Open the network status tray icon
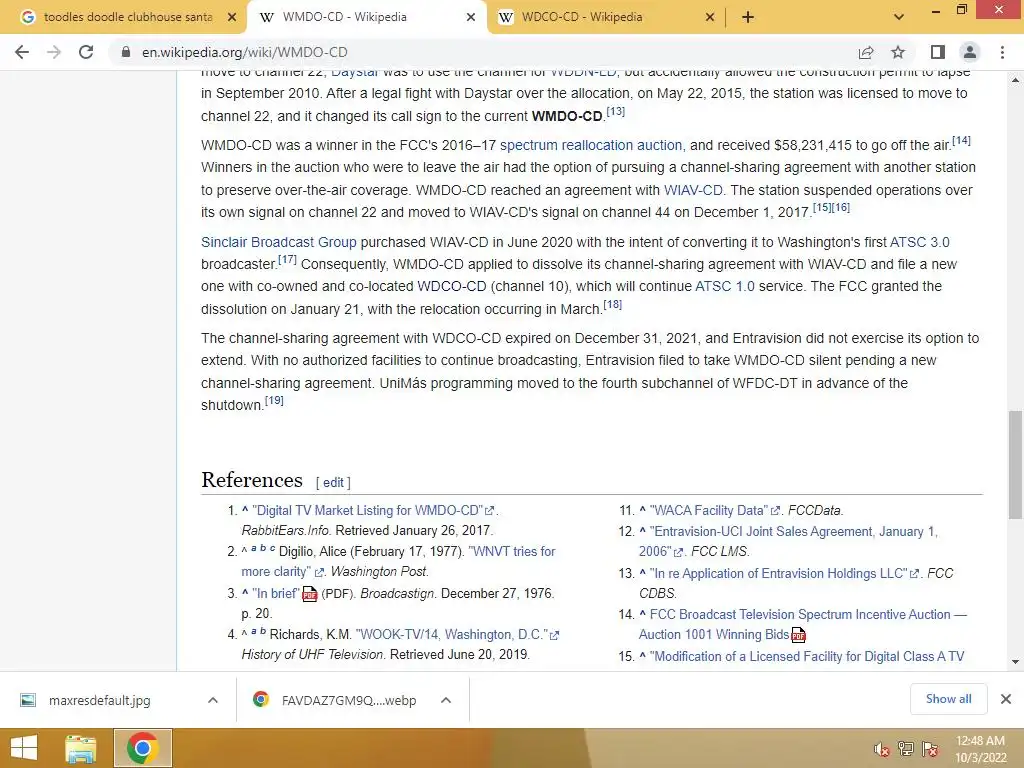The height and width of the screenshot is (768, 1024). click(906, 750)
